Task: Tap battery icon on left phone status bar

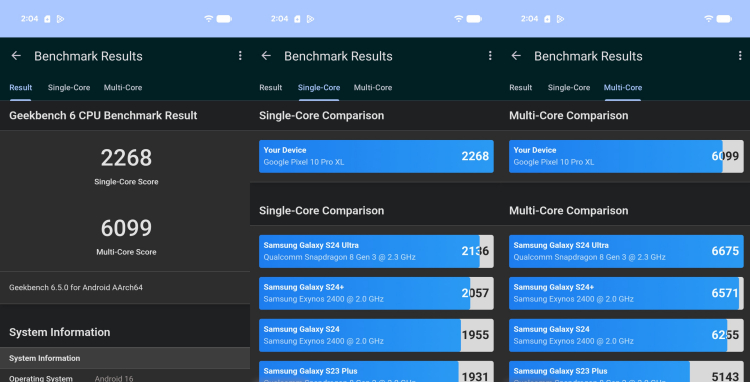Action: coord(224,19)
